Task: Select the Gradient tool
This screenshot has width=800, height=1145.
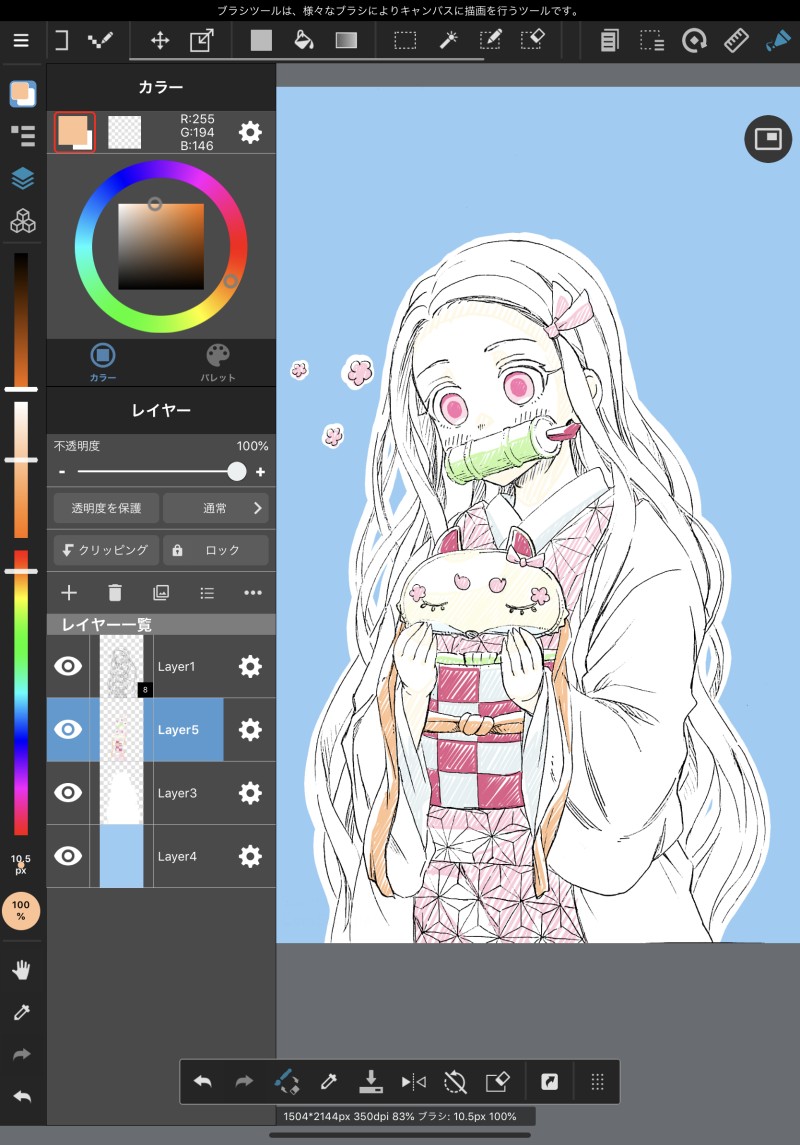Action: click(x=346, y=40)
